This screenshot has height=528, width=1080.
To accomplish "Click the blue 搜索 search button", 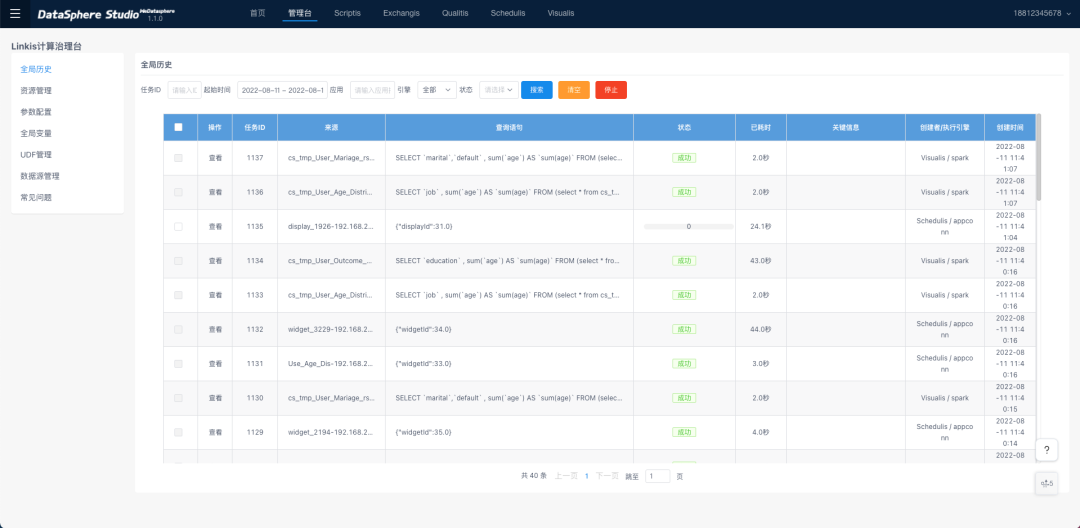I will 537,90.
